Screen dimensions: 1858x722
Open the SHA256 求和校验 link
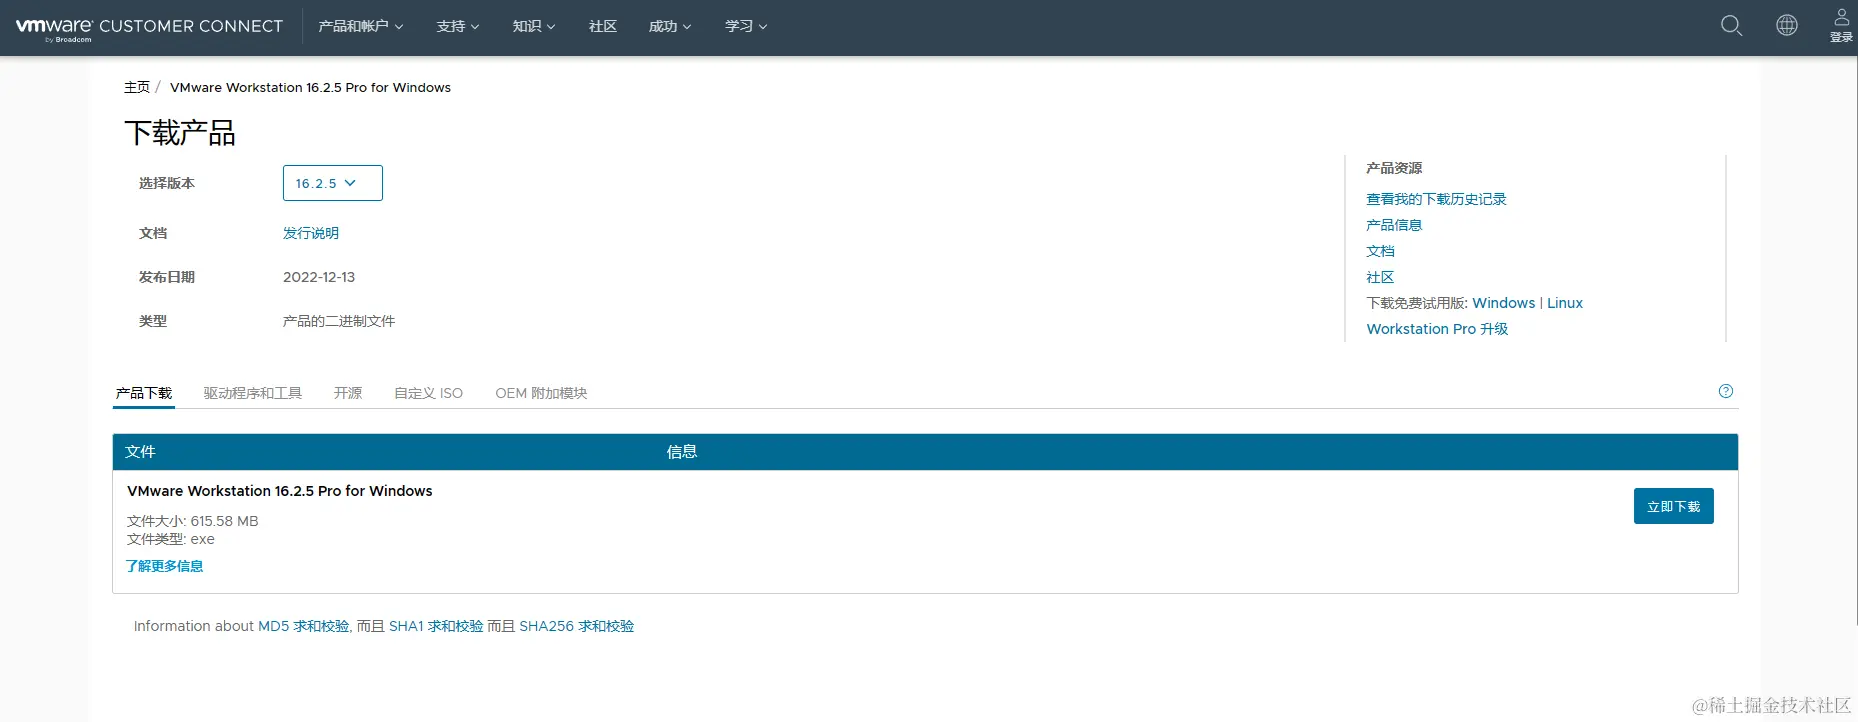(577, 626)
